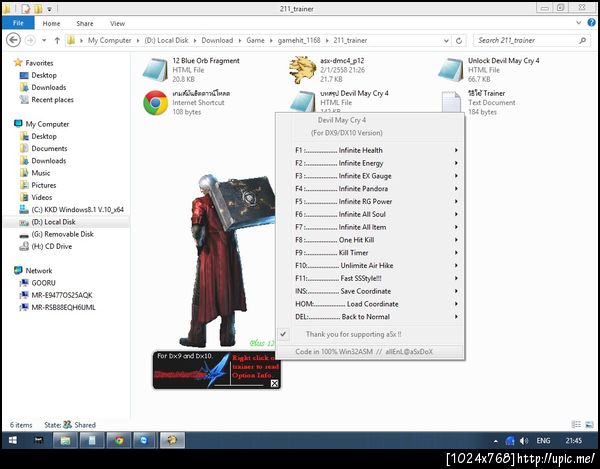Select Music under My Computer
The width and height of the screenshot is (600, 469).
click(35, 173)
